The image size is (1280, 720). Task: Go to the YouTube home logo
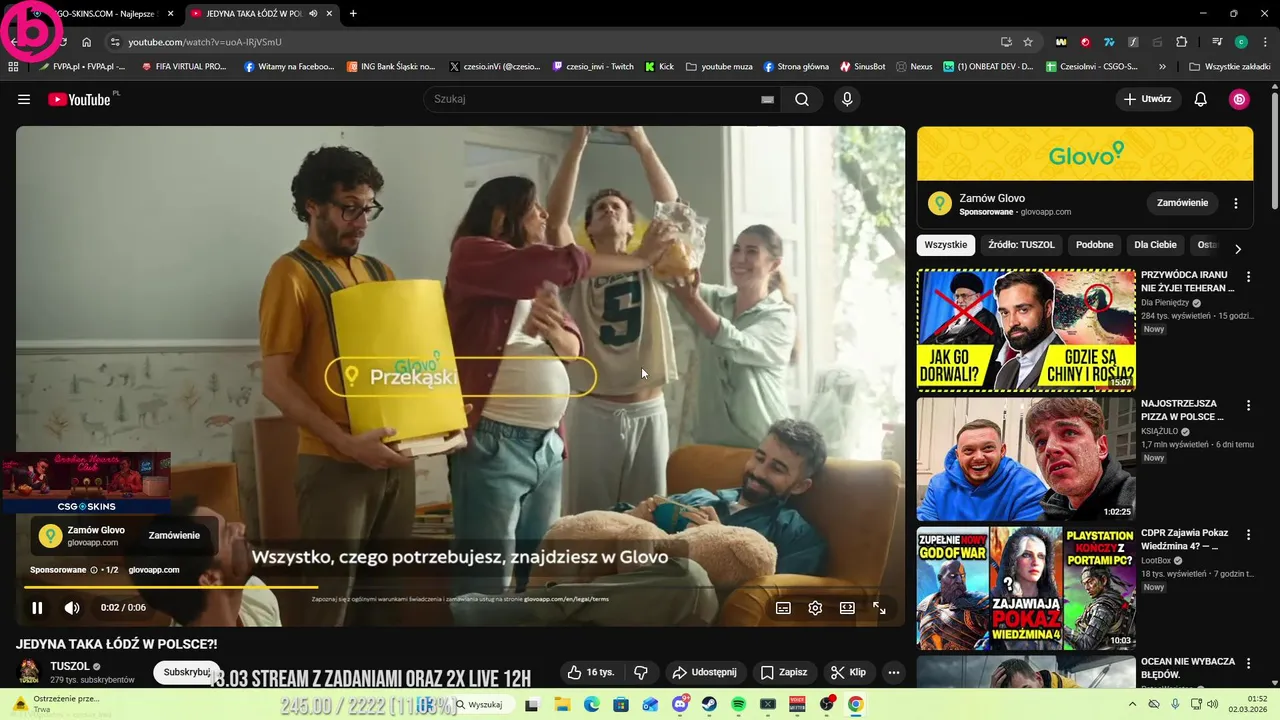(x=80, y=99)
